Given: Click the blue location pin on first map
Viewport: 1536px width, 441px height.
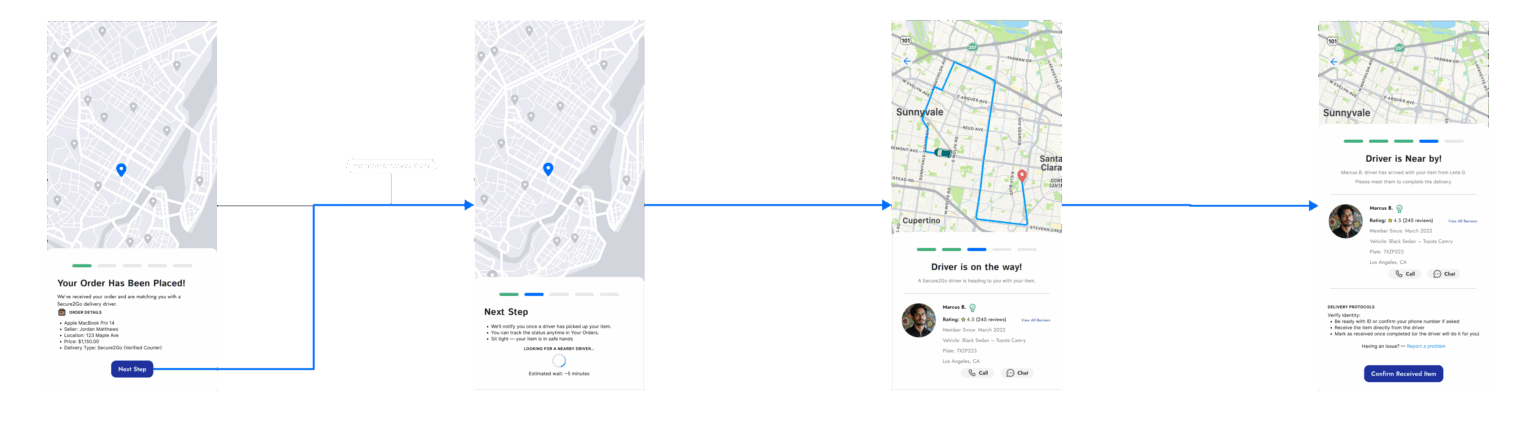Looking at the screenshot, I should 121,170.
